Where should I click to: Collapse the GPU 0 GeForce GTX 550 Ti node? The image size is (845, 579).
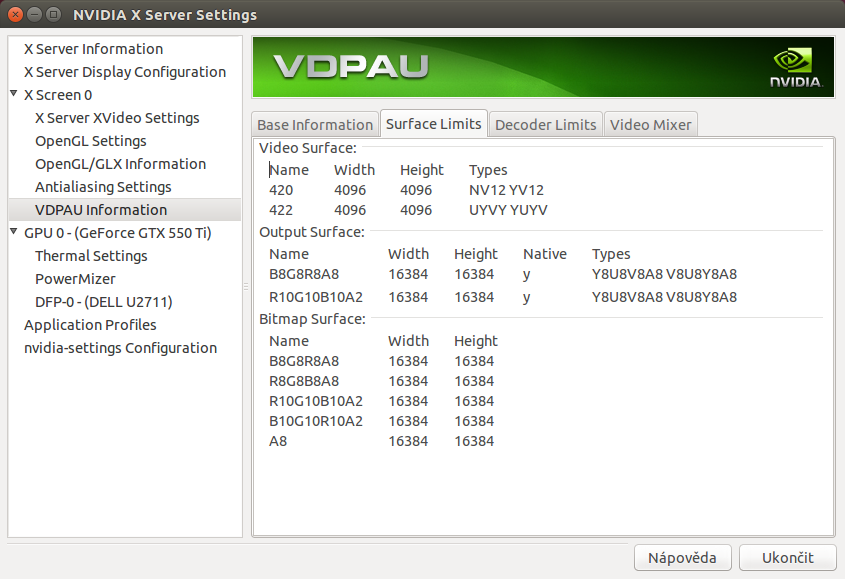coord(14,231)
